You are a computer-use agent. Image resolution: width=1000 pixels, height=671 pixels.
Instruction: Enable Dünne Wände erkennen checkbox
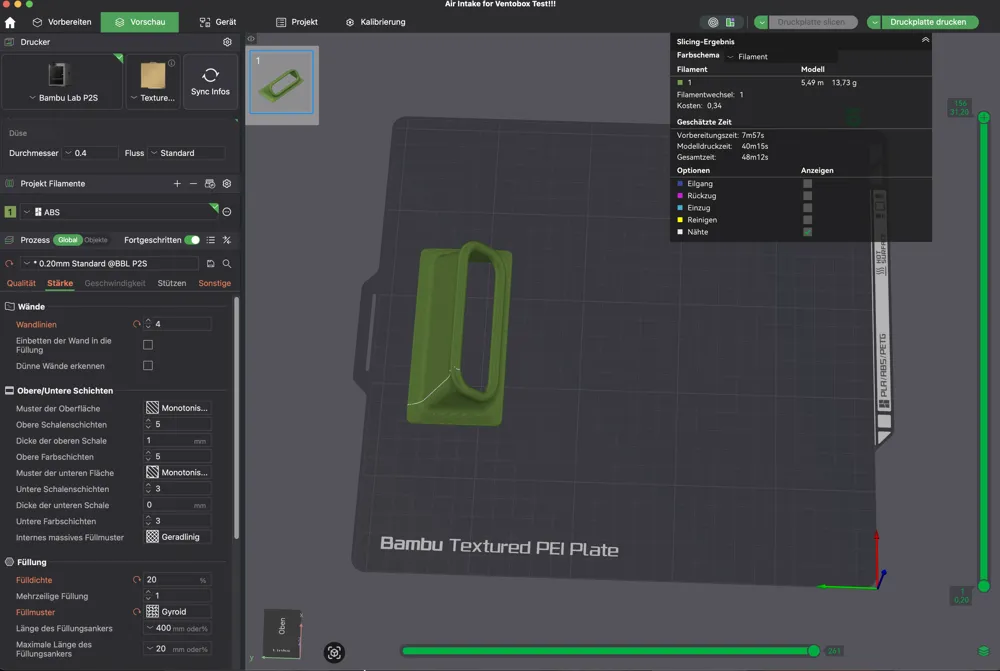148,366
